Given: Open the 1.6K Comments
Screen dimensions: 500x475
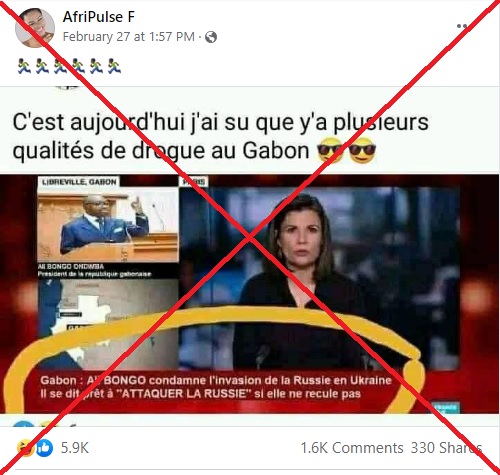Looking at the screenshot, I should pos(352,448).
